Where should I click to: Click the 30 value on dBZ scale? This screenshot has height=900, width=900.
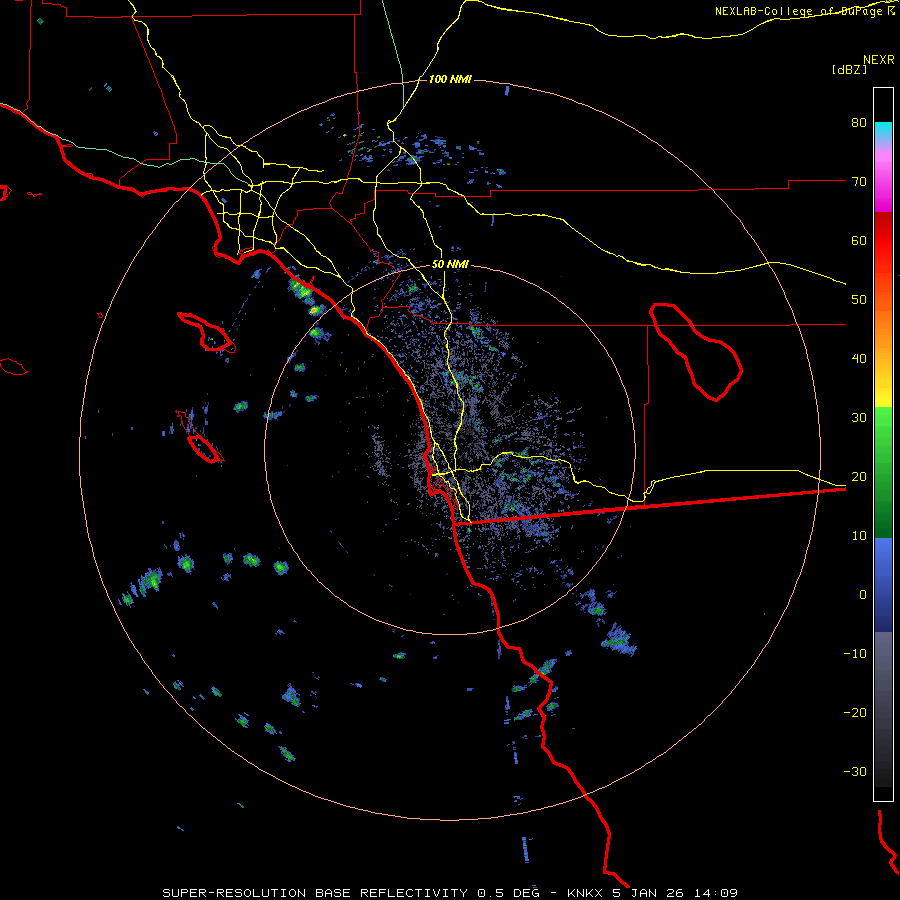pyautogui.click(x=859, y=418)
